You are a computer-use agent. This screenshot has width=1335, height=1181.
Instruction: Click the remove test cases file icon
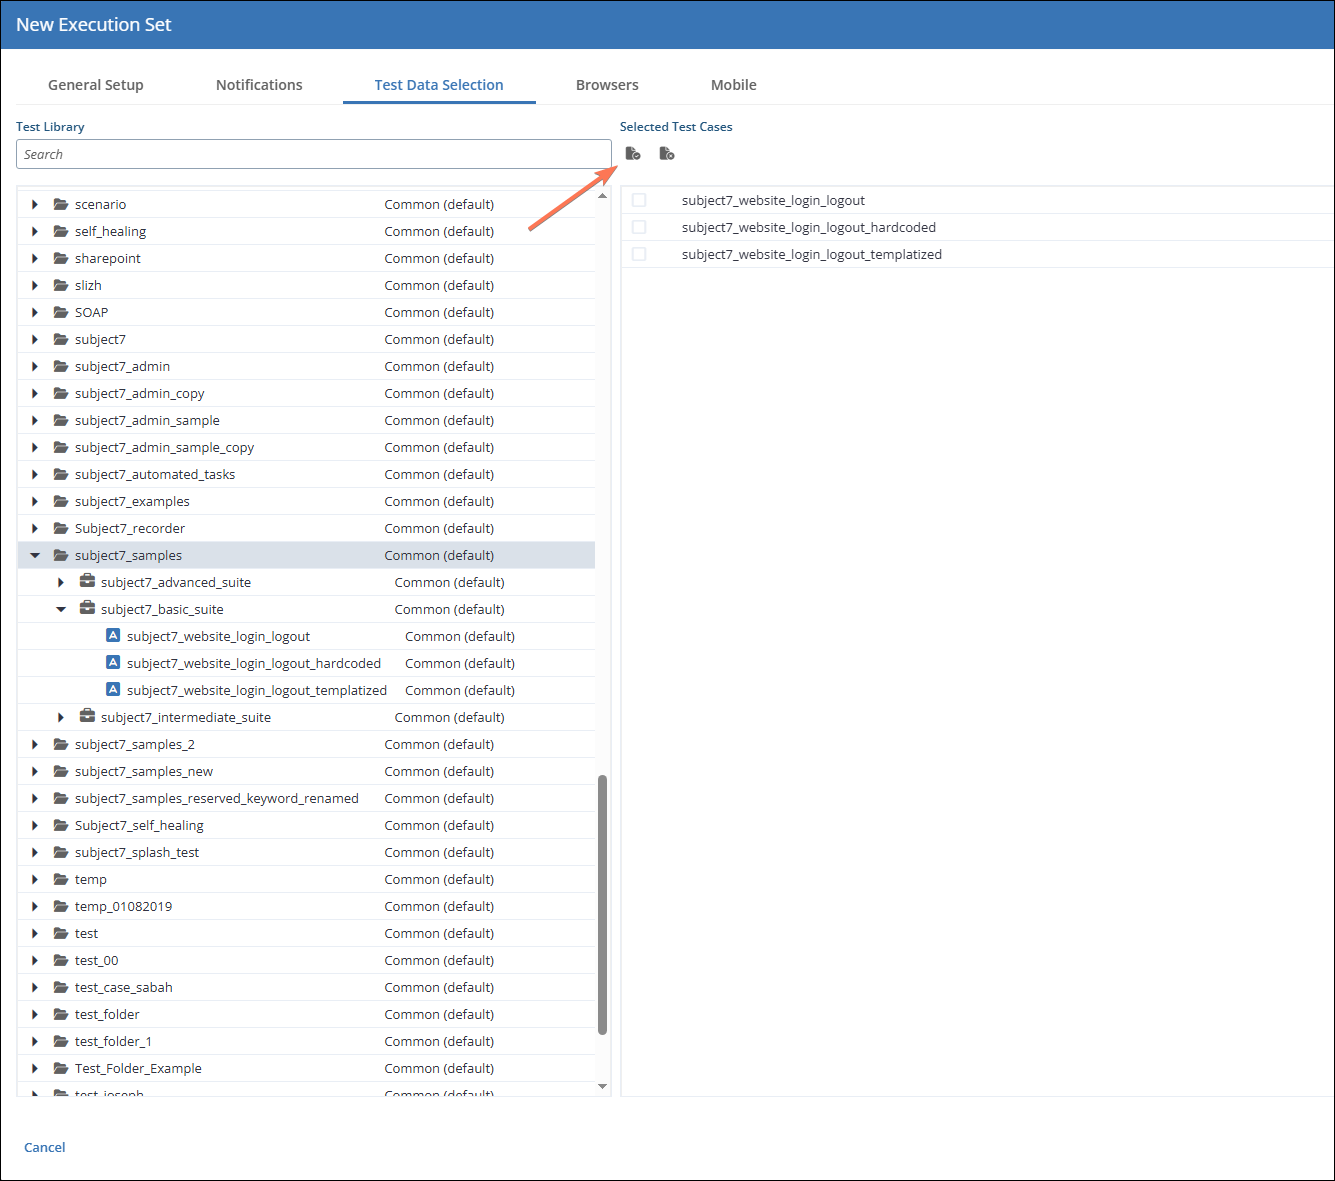(x=667, y=153)
